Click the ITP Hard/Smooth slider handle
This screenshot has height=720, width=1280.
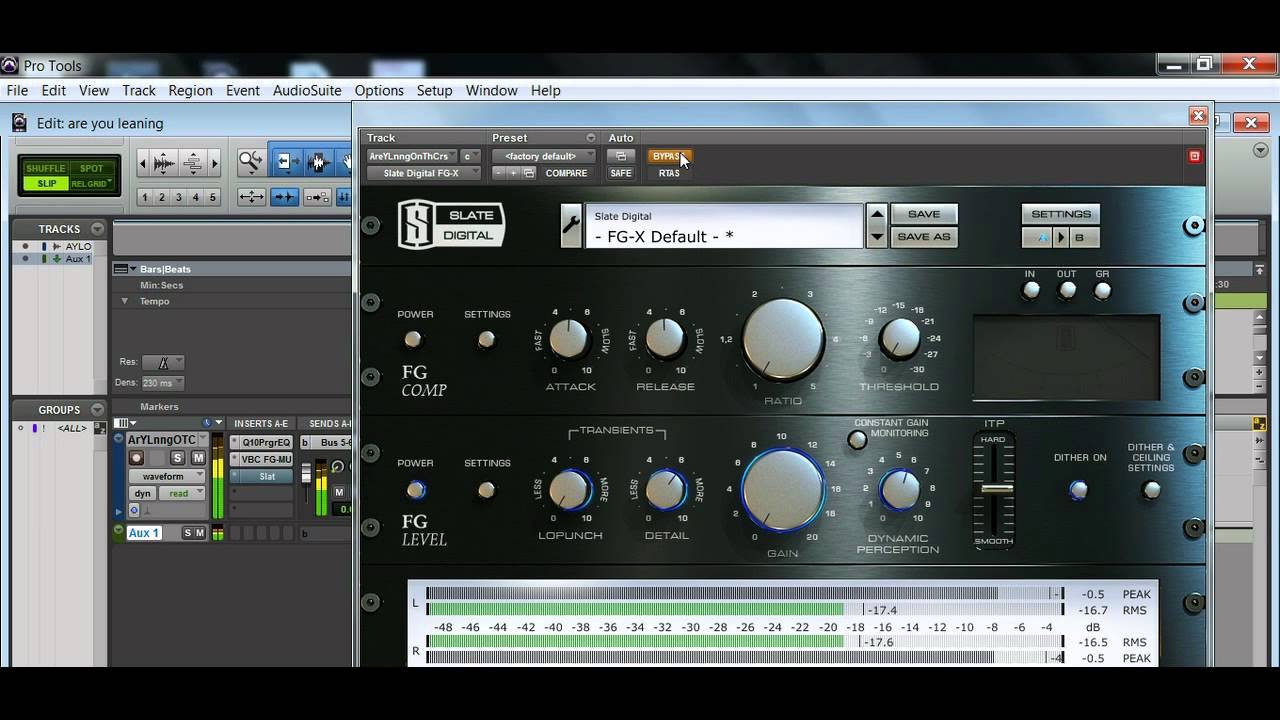(994, 488)
